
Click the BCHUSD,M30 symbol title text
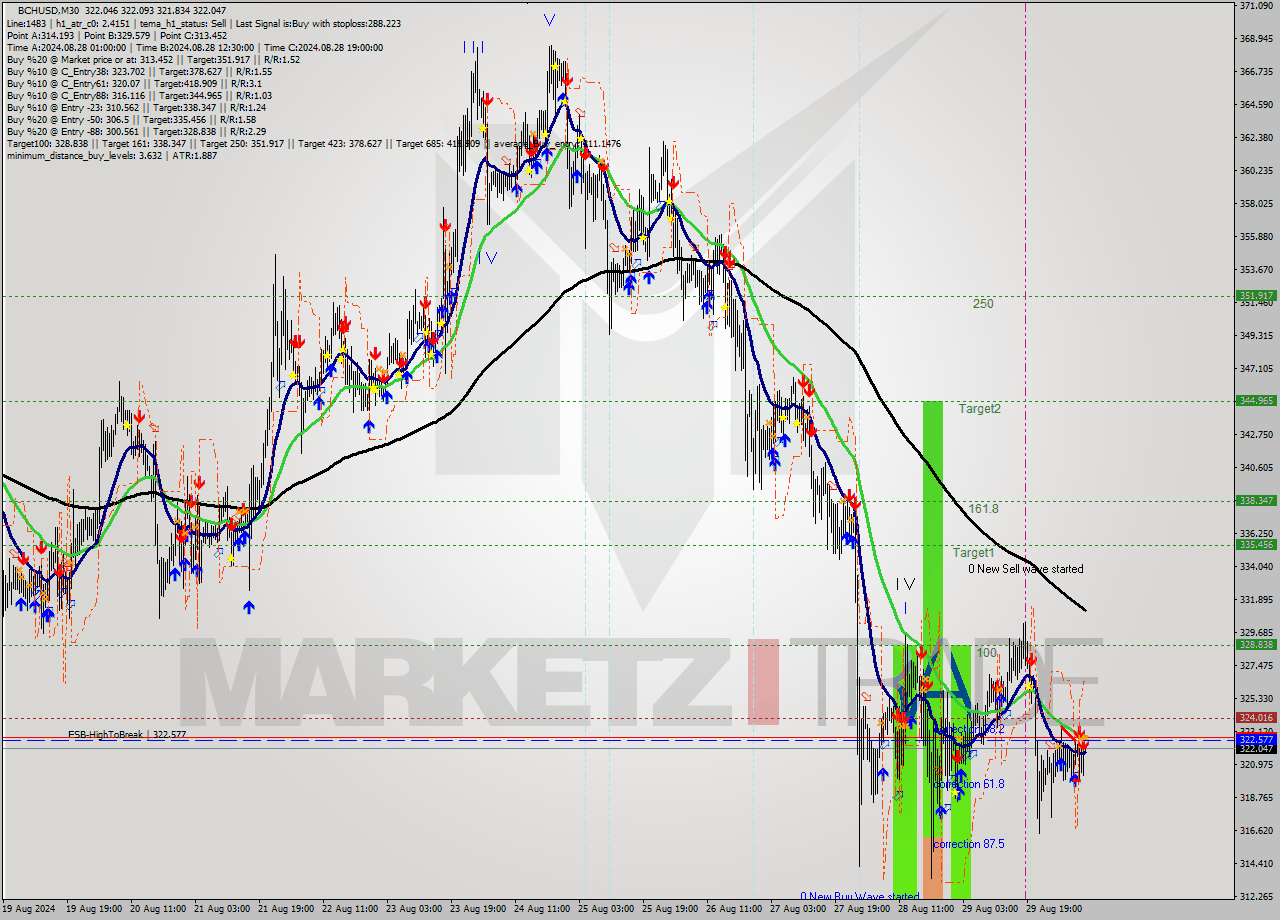point(48,10)
